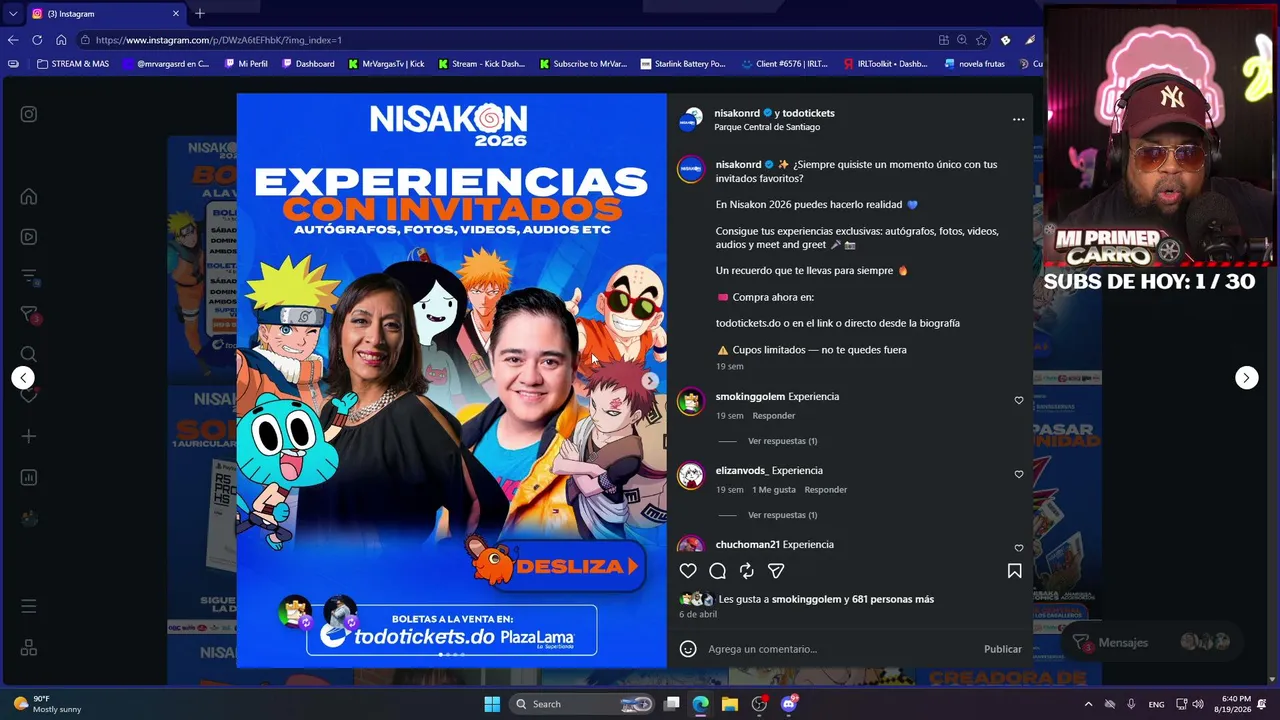
Task: Select the Instagram browser tab
Action: pyautogui.click(x=106, y=14)
